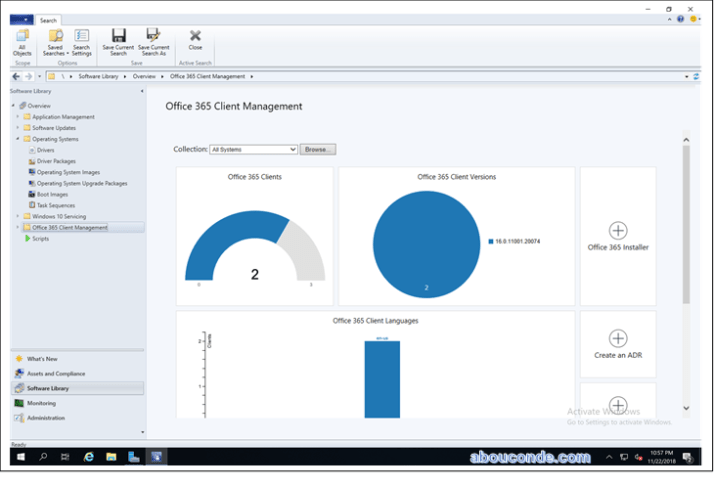
Task: Collapse the Operating Systems tree node
Action: 17,139
